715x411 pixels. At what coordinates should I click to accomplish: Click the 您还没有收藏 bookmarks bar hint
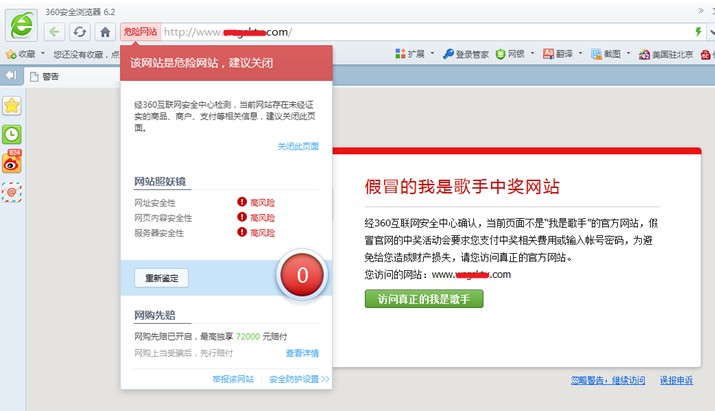[x=85, y=54]
